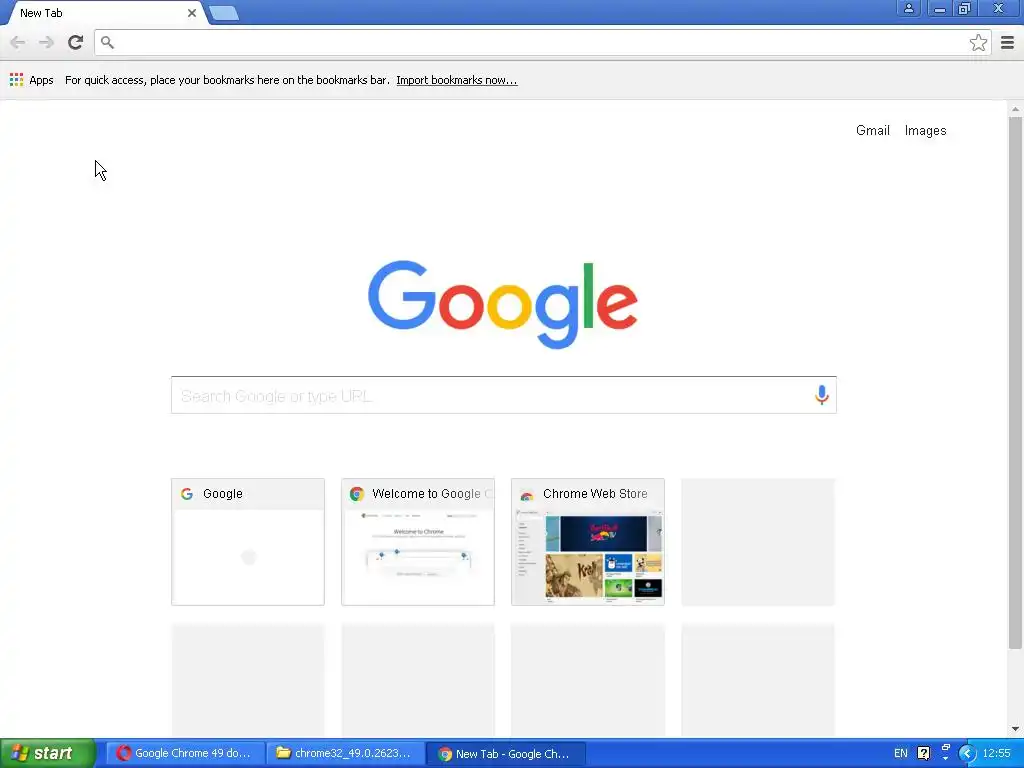Click Import bookmarks now link

pyautogui.click(x=456, y=80)
